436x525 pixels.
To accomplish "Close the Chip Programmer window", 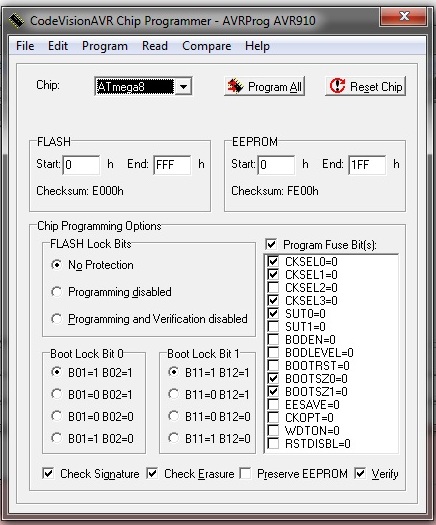I will (404, 16).
